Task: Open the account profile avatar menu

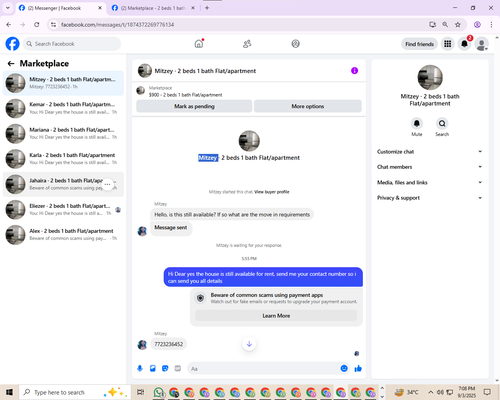Action: pos(482,44)
